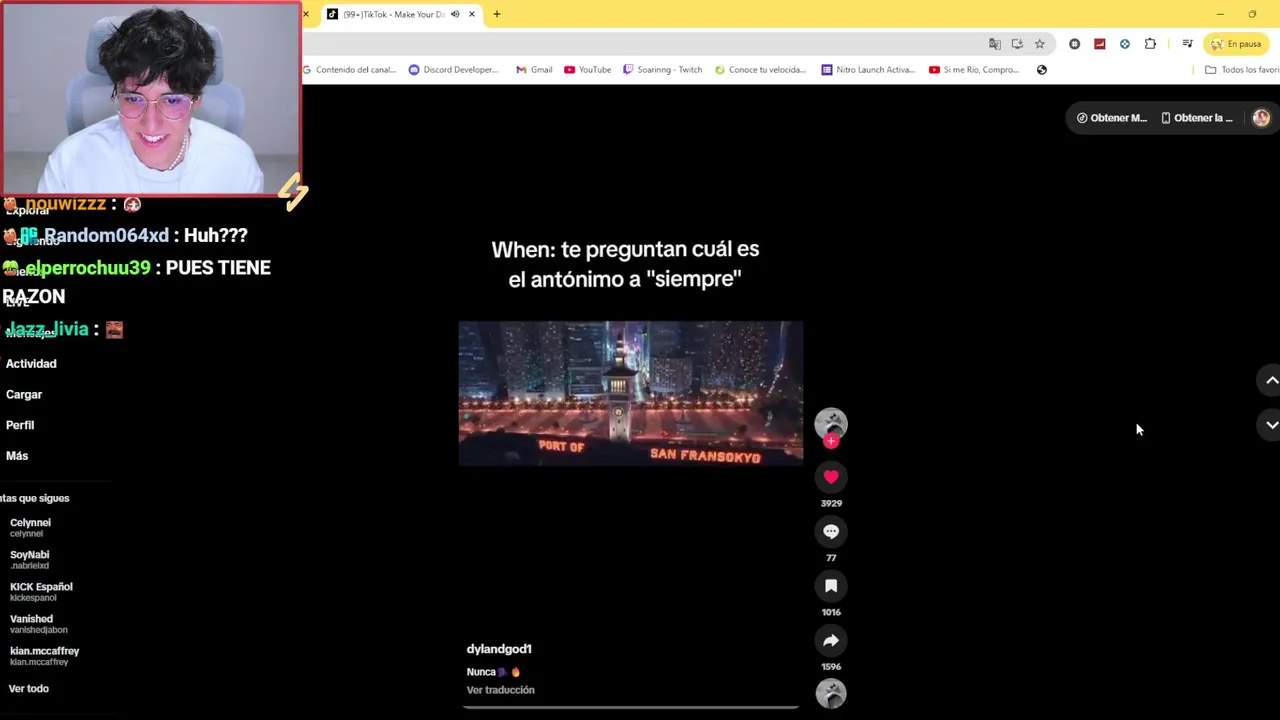Open the Conoce tu velocidad bookmark
This screenshot has height=720, width=1280.
click(760, 70)
